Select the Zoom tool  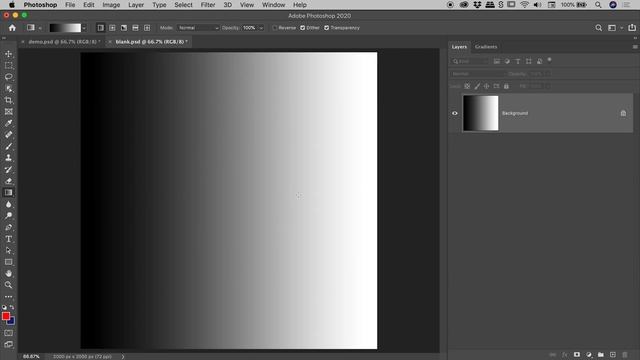9,285
